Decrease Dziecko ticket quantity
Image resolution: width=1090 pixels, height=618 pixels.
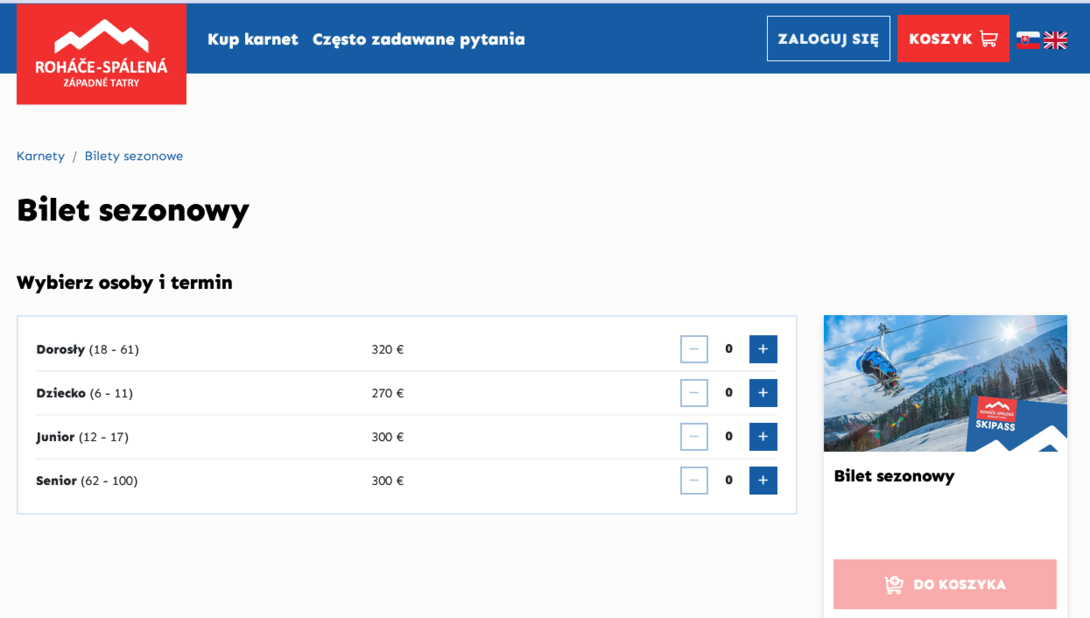pos(694,393)
